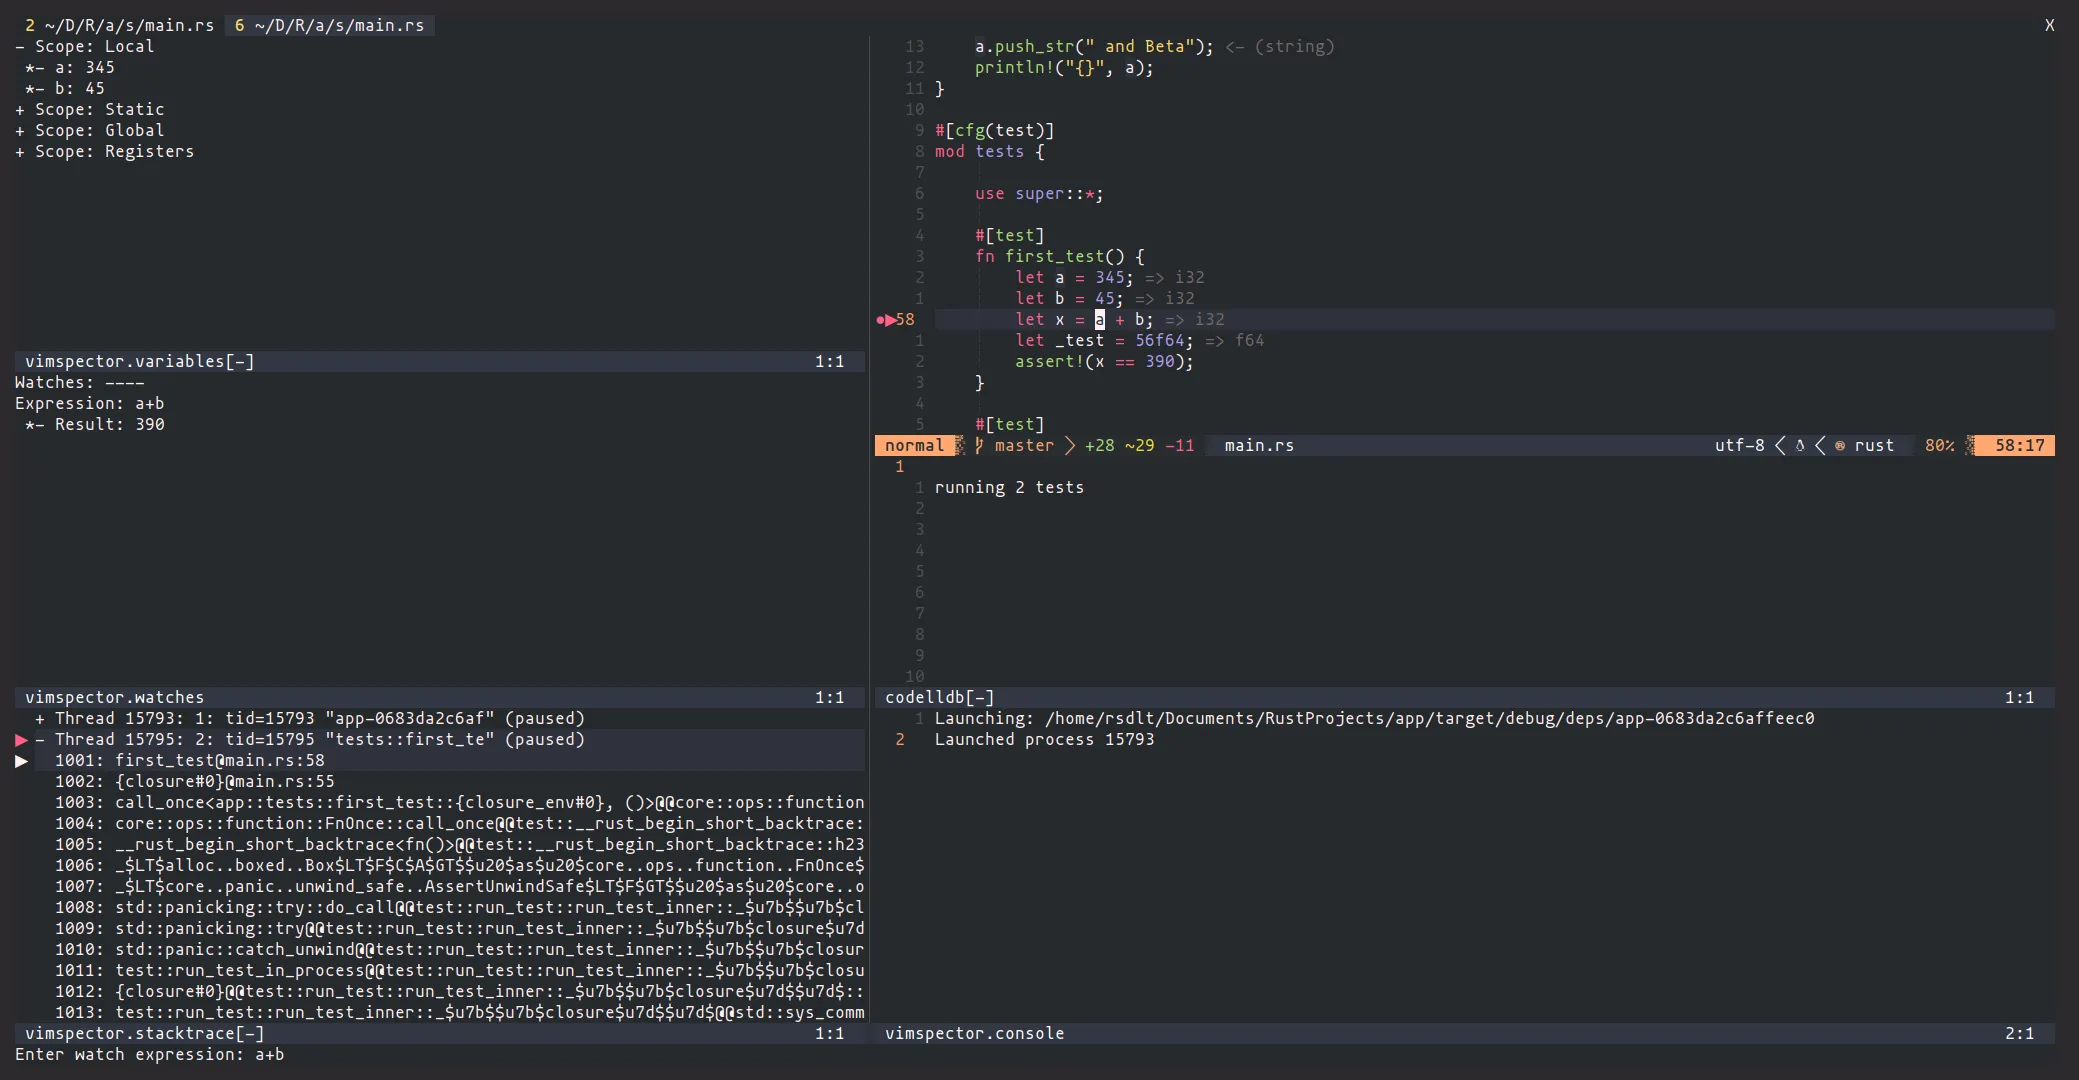
Task: Select stack frame 1001 first_test@main.rs:58
Action: point(190,761)
